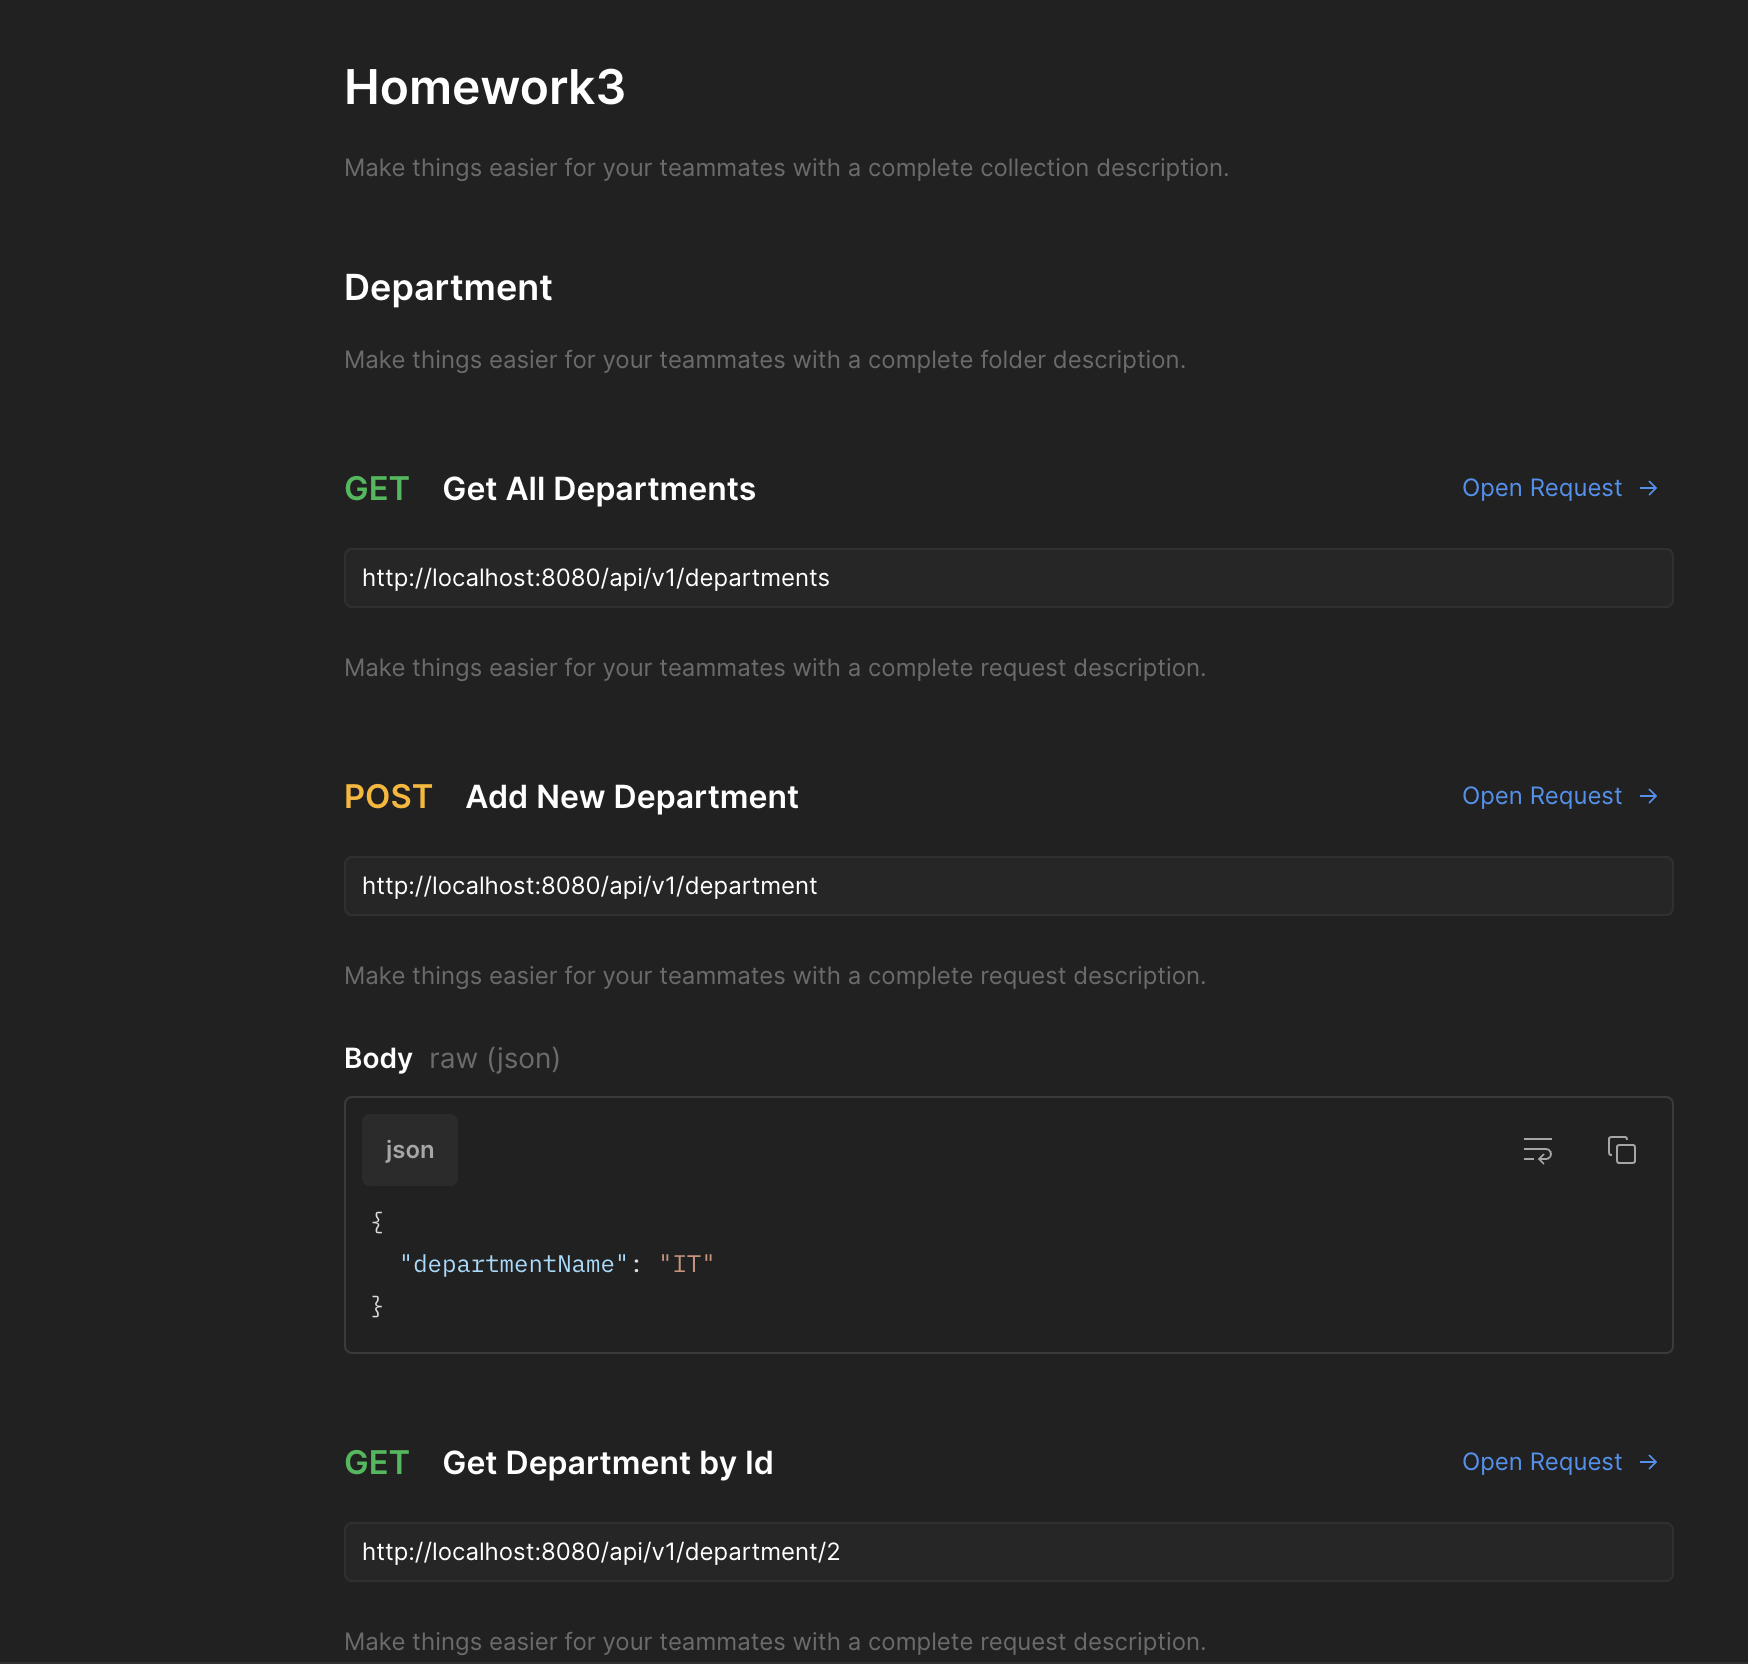Open Request for Get All Departments

[1543, 488]
